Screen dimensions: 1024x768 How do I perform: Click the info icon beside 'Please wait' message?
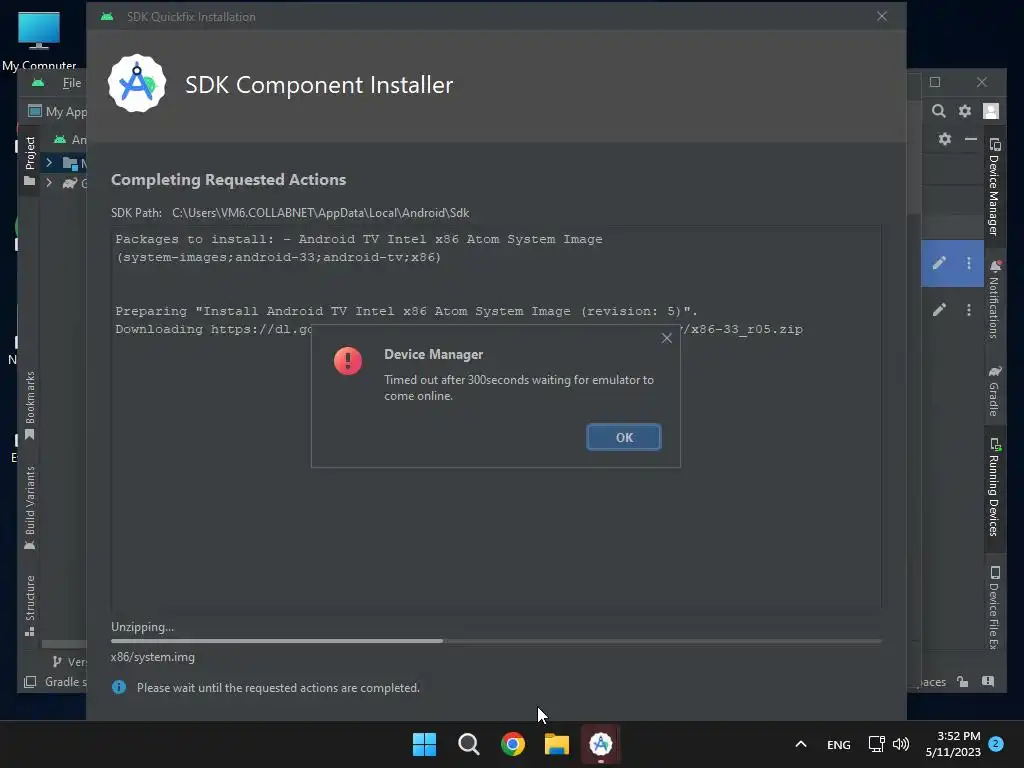click(119, 687)
